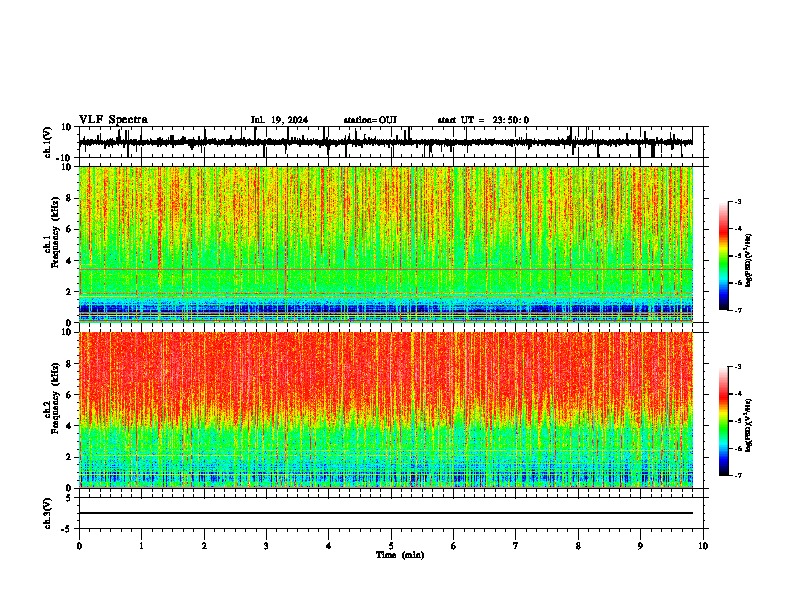Click time axis tick label "5"

[391, 546]
